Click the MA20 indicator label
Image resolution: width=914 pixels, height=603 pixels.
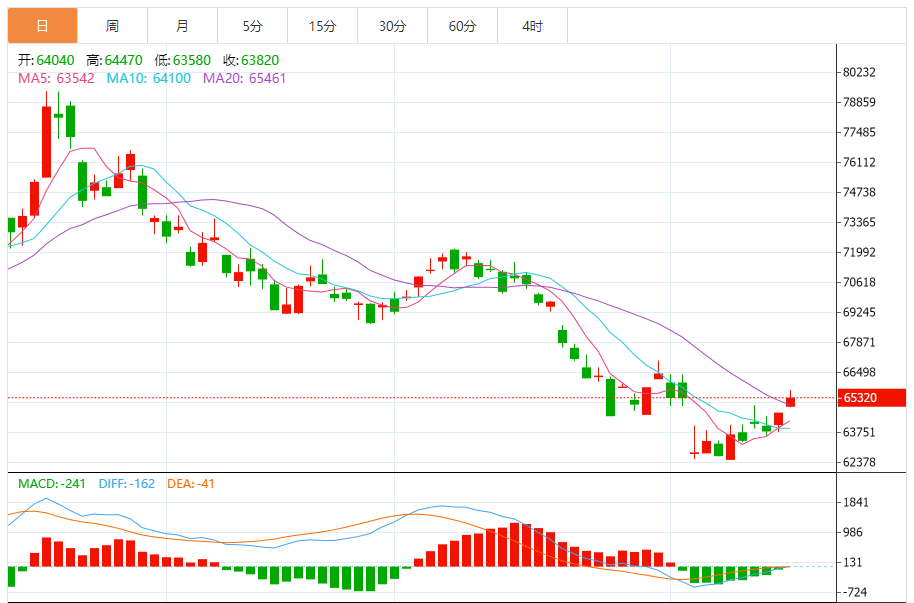pos(244,78)
